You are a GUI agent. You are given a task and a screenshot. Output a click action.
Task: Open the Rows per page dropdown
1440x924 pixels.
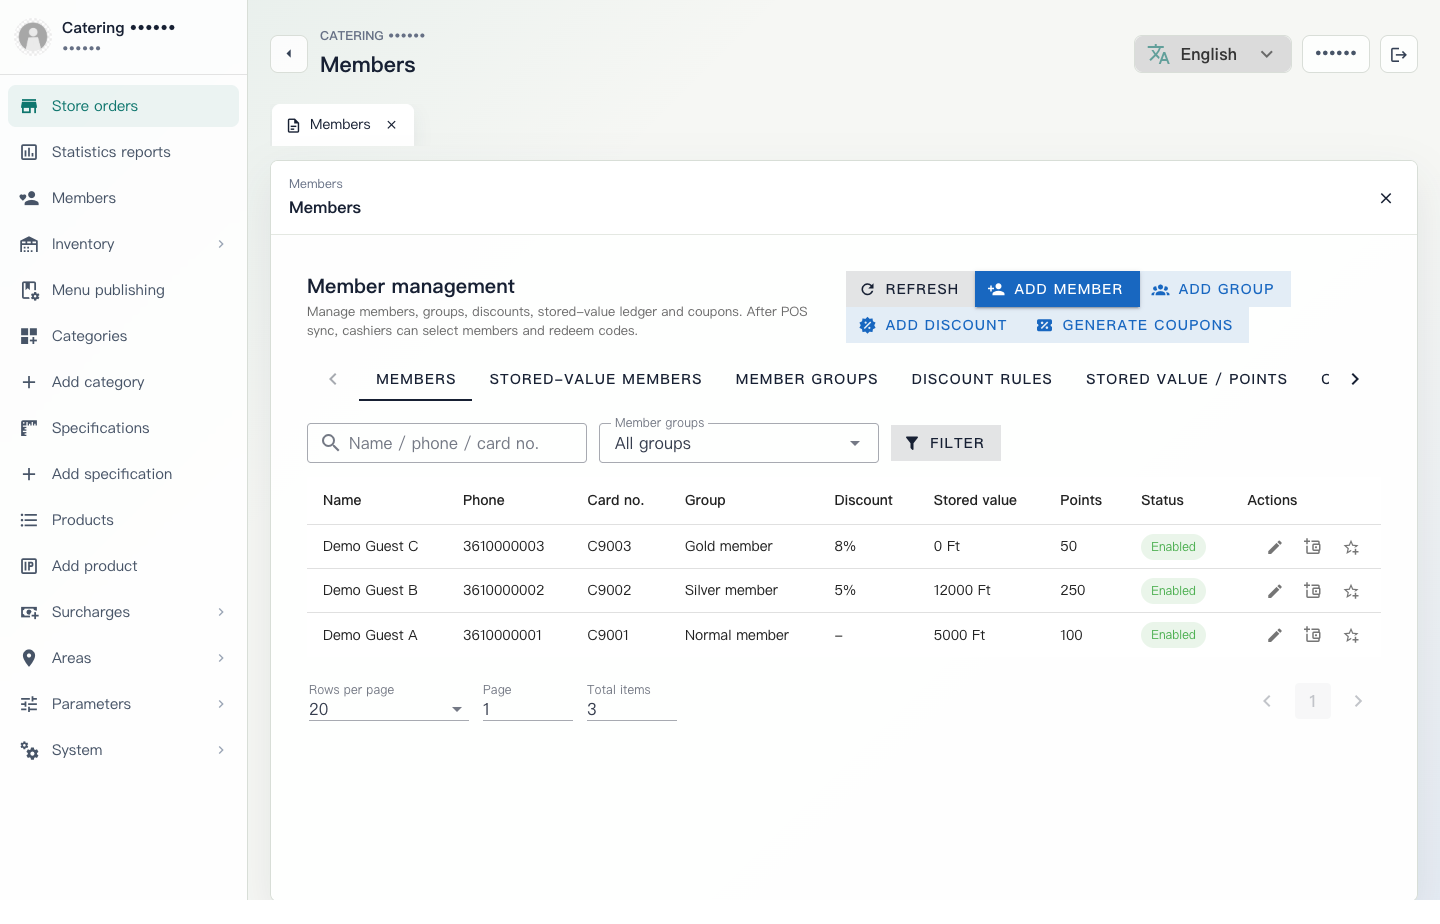388,709
